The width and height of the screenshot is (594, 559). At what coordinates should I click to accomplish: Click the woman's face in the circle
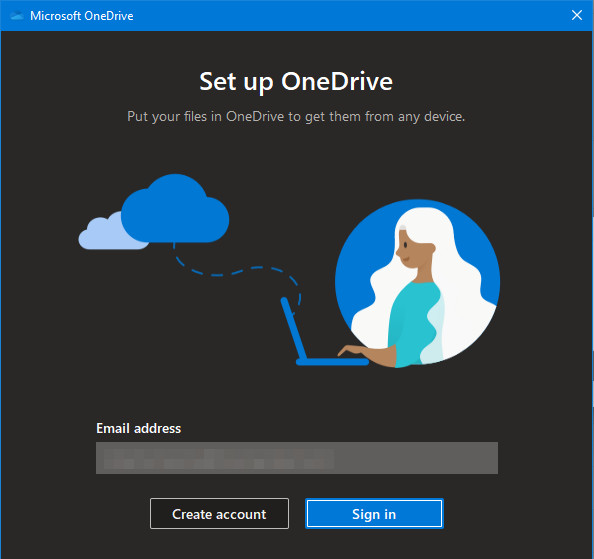coord(408,248)
